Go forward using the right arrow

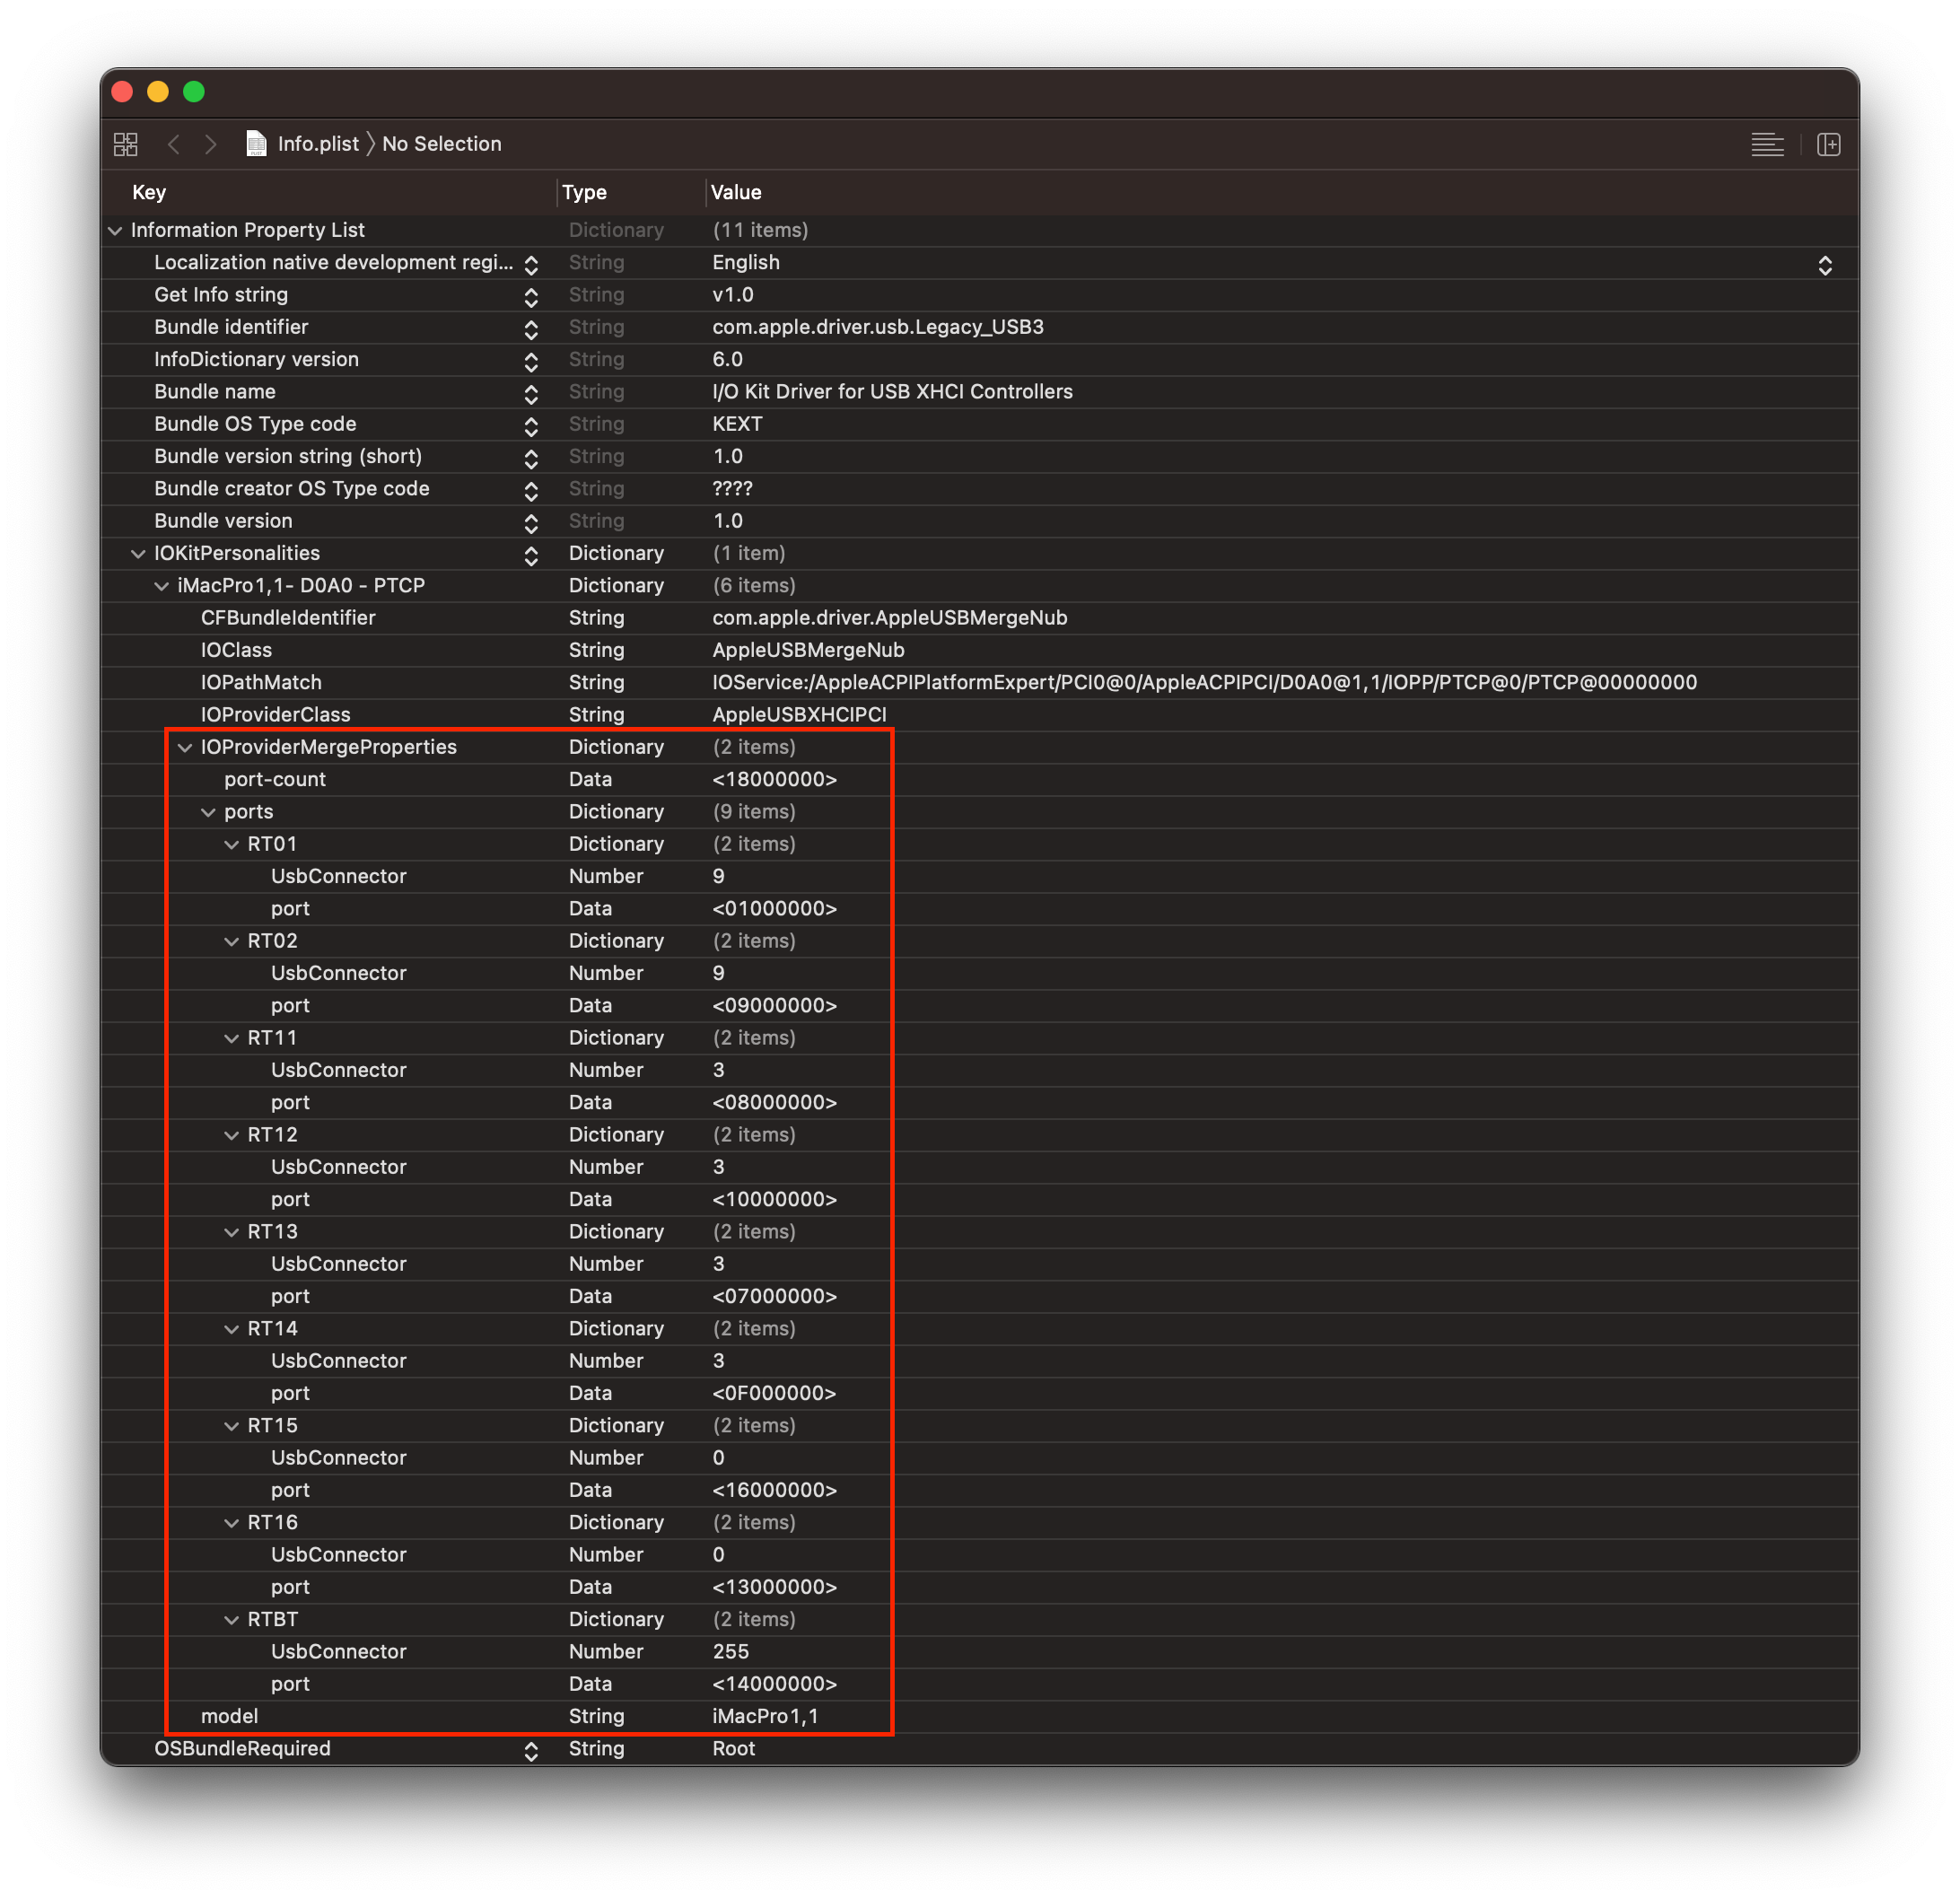click(x=210, y=144)
